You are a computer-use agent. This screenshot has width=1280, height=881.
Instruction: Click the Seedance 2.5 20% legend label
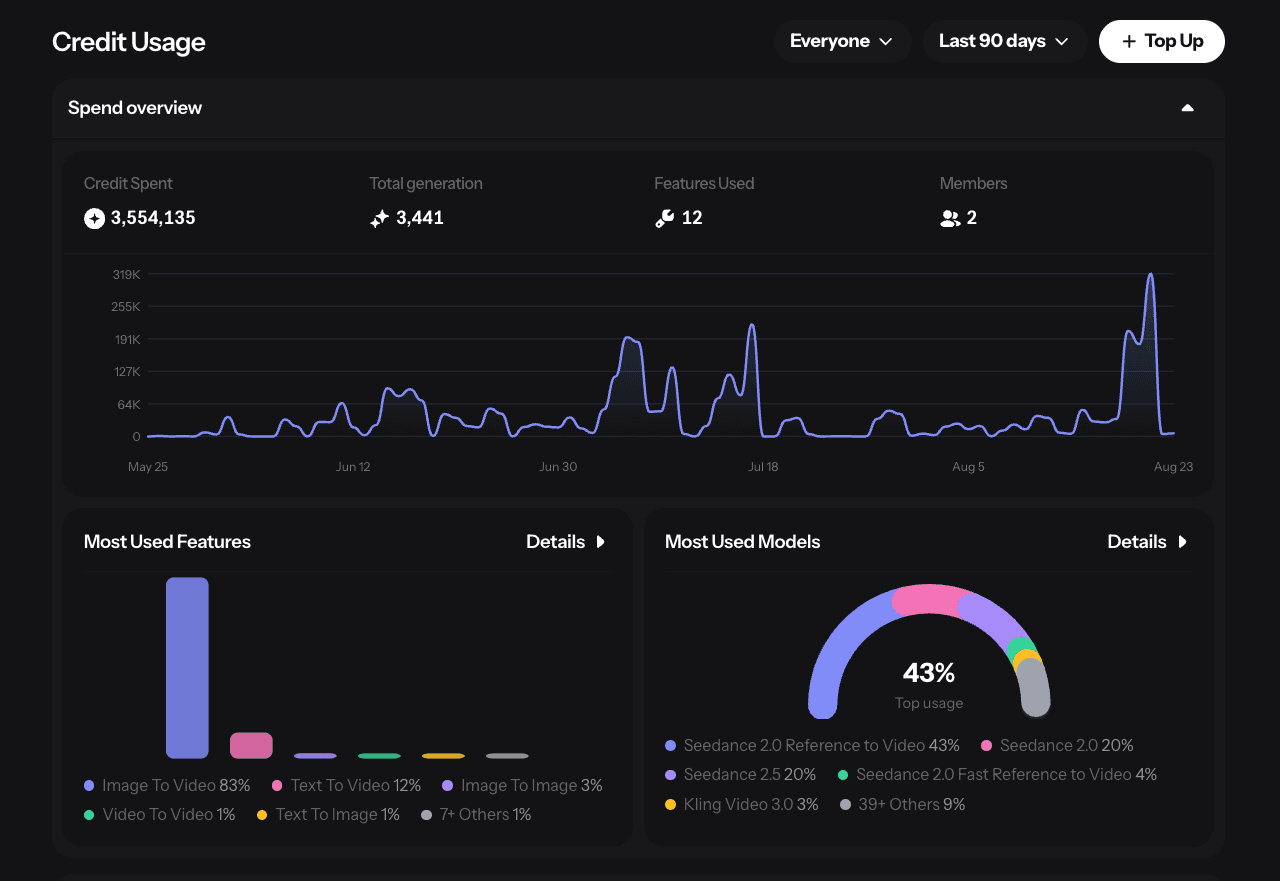750,775
